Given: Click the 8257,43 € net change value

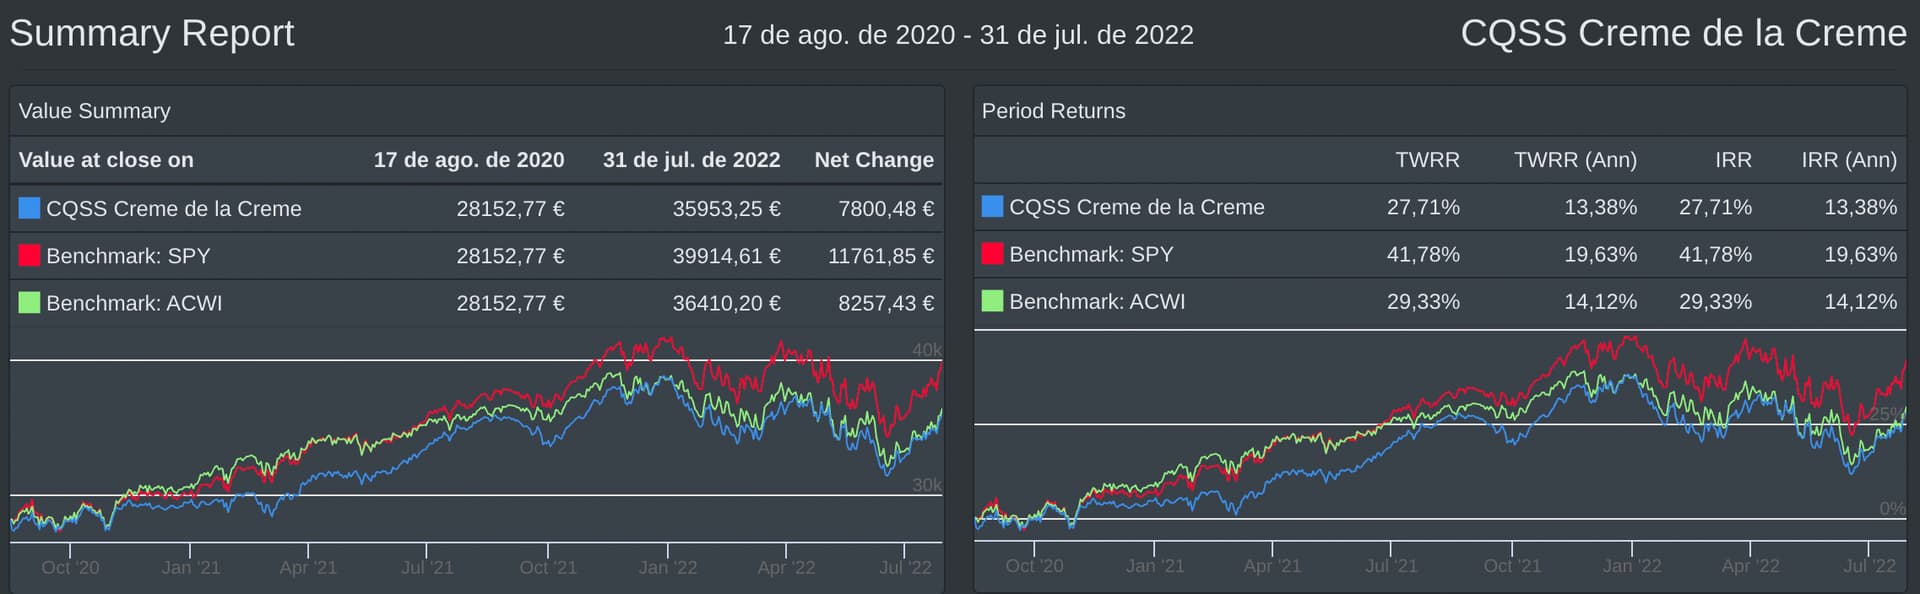Looking at the screenshot, I should pos(886,302).
